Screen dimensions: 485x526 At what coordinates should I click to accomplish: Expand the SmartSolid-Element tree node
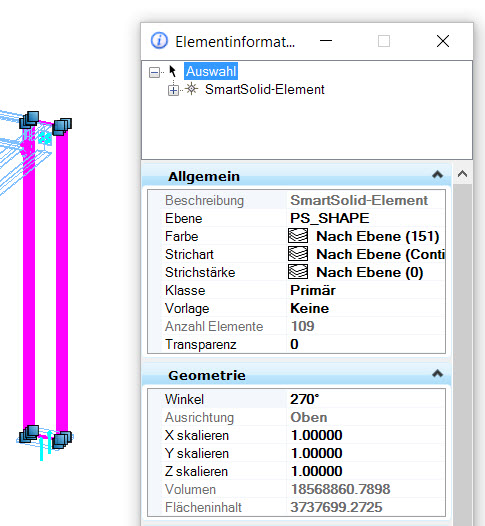point(173,90)
